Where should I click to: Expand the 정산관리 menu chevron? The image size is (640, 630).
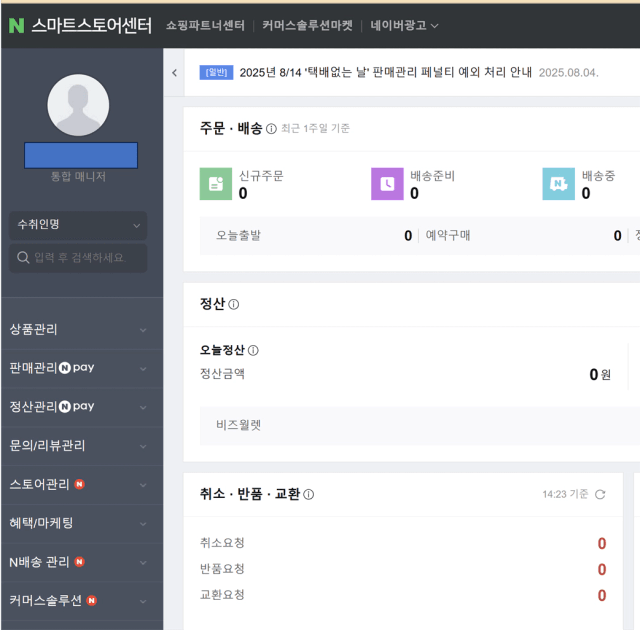tap(143, 408)
